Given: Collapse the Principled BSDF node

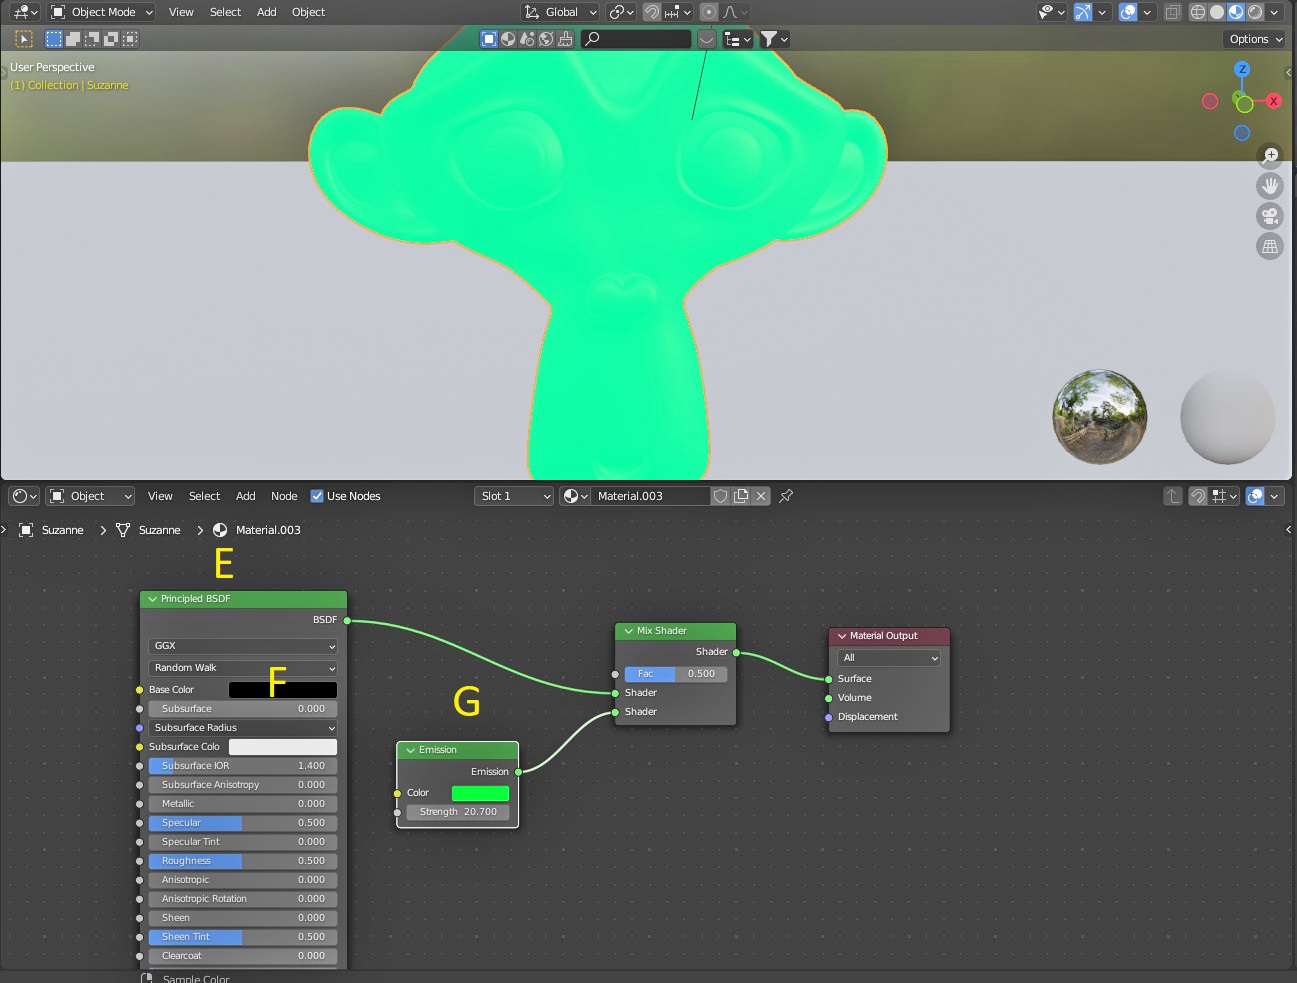Looking at the screenshot, I should pos(152,599).
